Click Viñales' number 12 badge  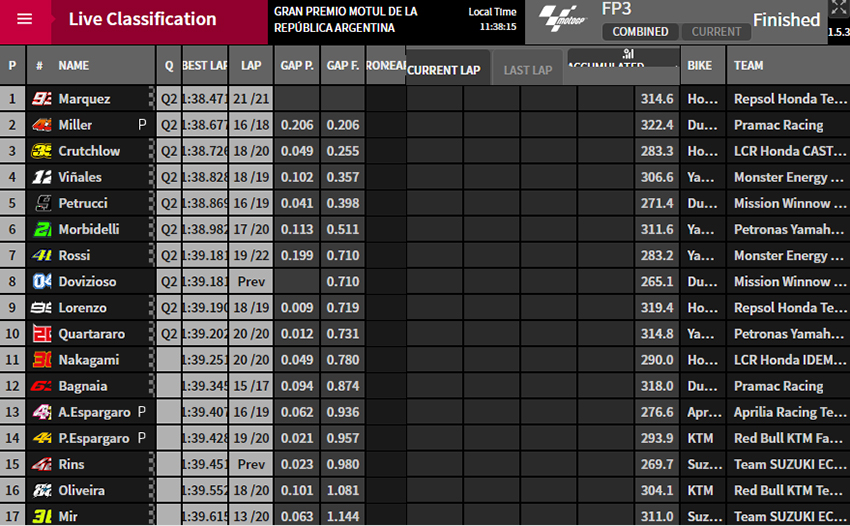pyautogui.click(x=42, y=178)
